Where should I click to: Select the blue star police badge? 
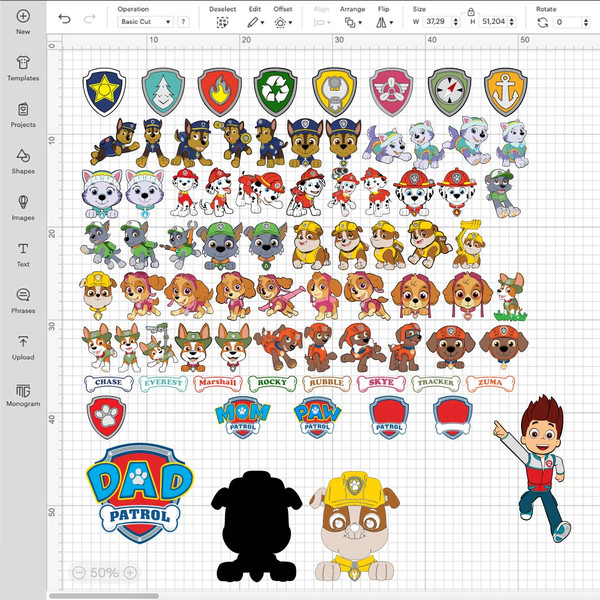(104, 92)
